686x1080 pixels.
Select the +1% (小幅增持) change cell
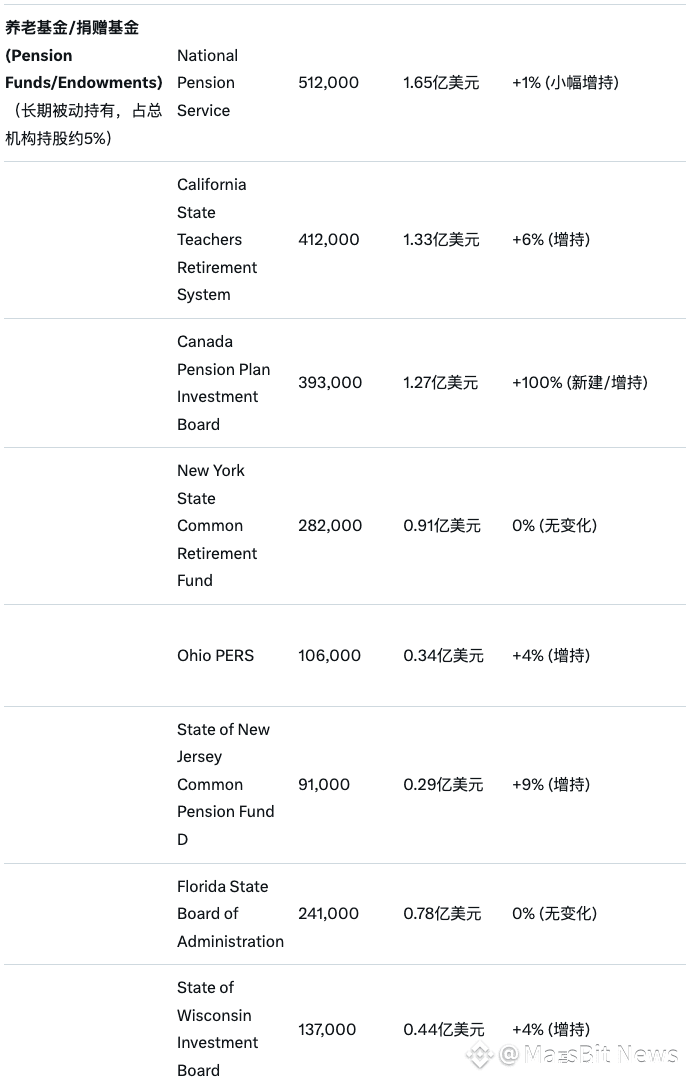565,83
